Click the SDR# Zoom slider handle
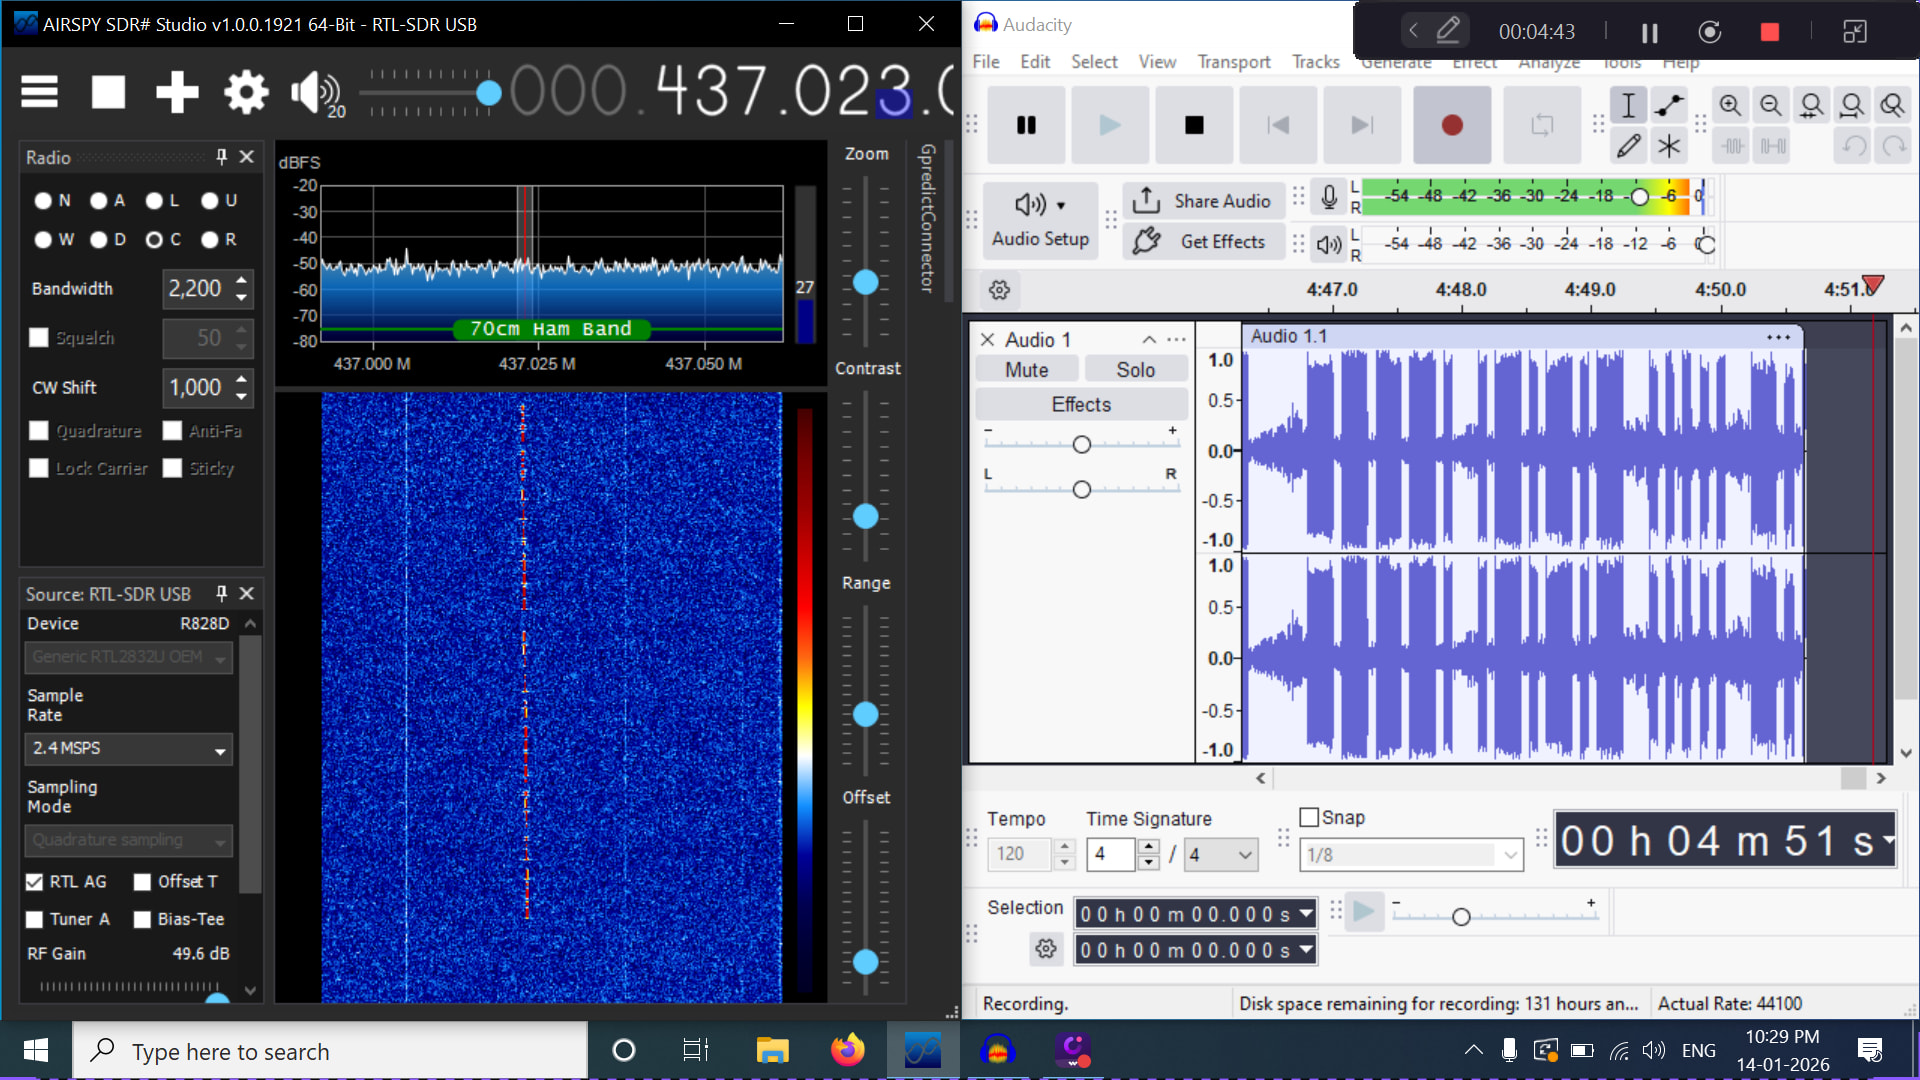The width and height of the screenshot is (1920, 1080). (x=866, y=283)
